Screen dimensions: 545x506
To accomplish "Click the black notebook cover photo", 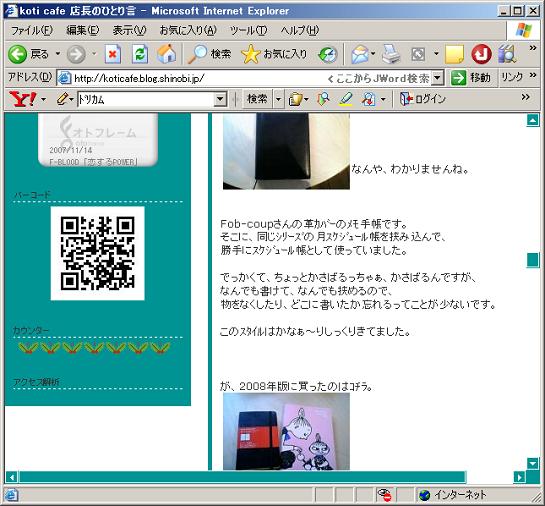I will click(286, 151).
